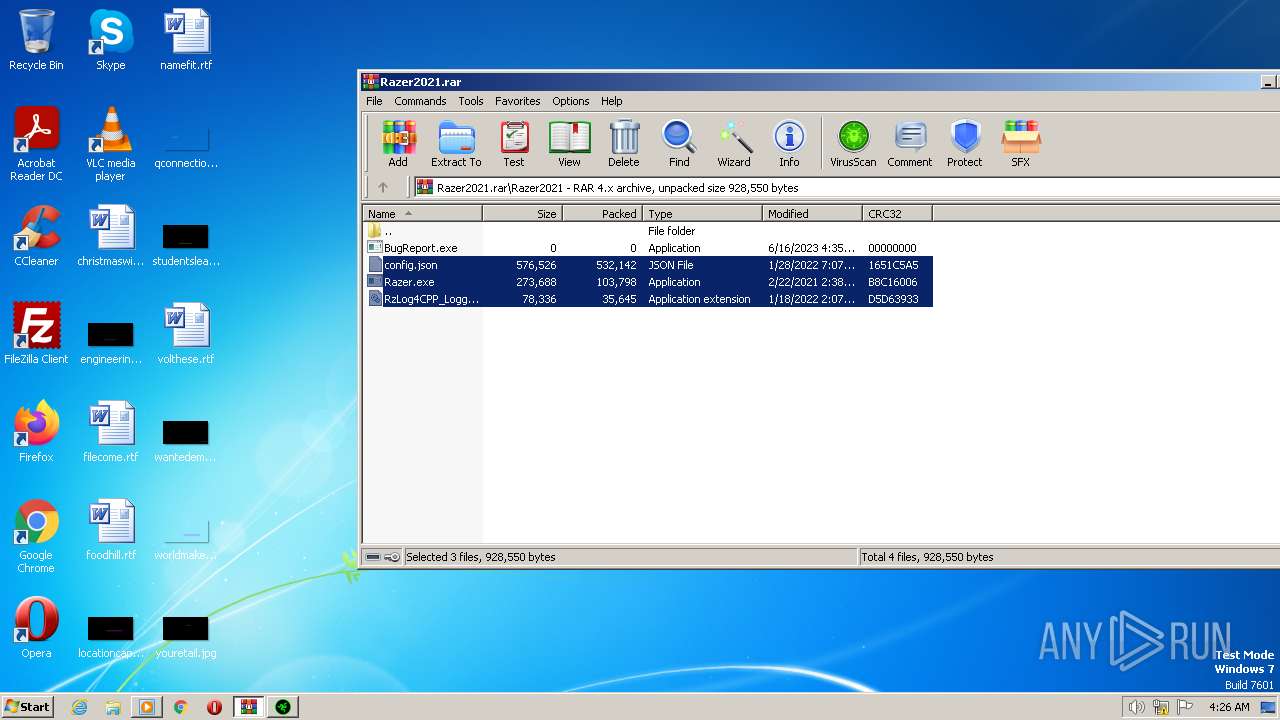
Task: Open the CCleaner desktop shortcut
Action: (36, 237)
